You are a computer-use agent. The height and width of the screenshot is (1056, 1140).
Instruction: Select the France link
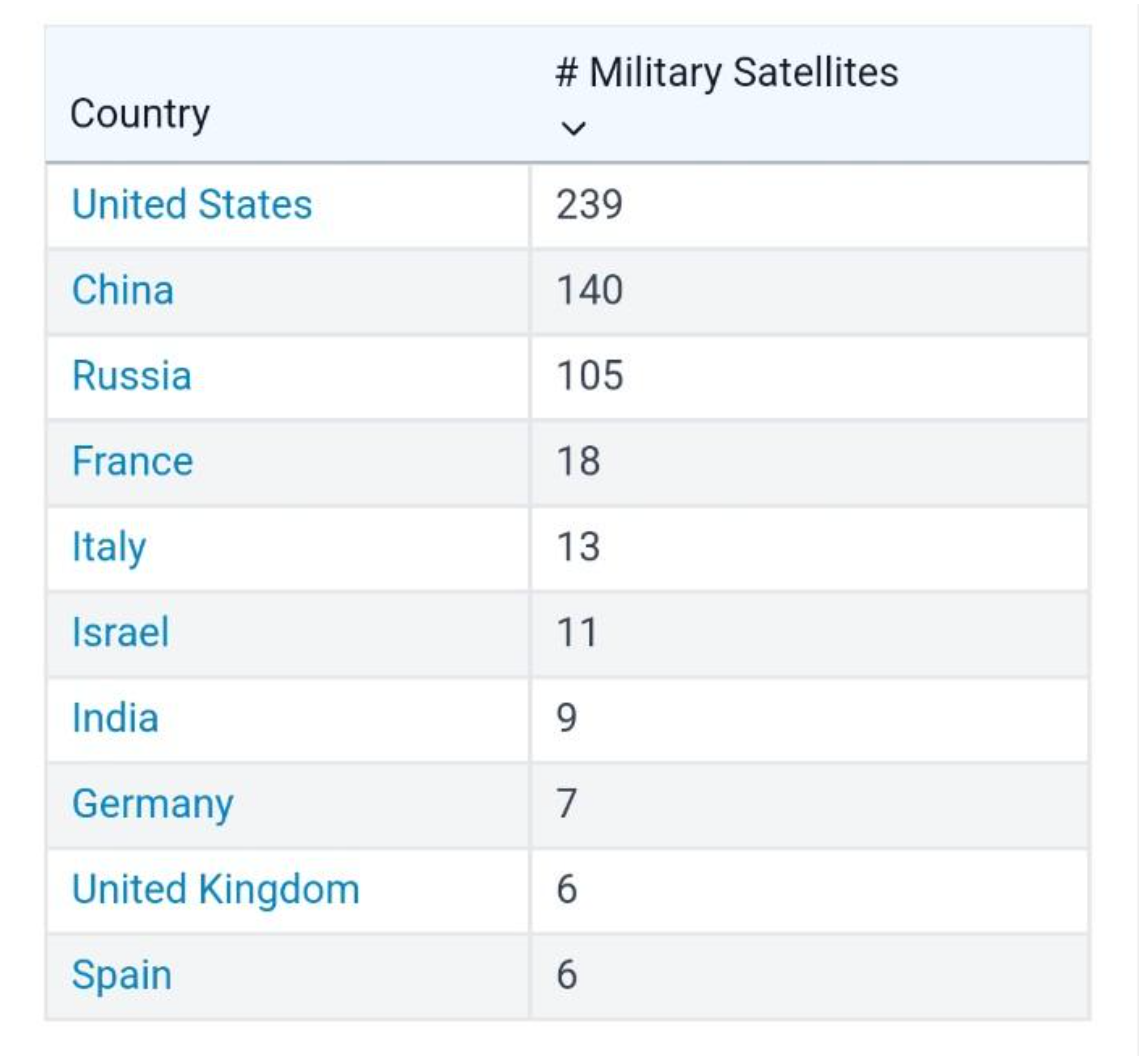coord(132,462)
